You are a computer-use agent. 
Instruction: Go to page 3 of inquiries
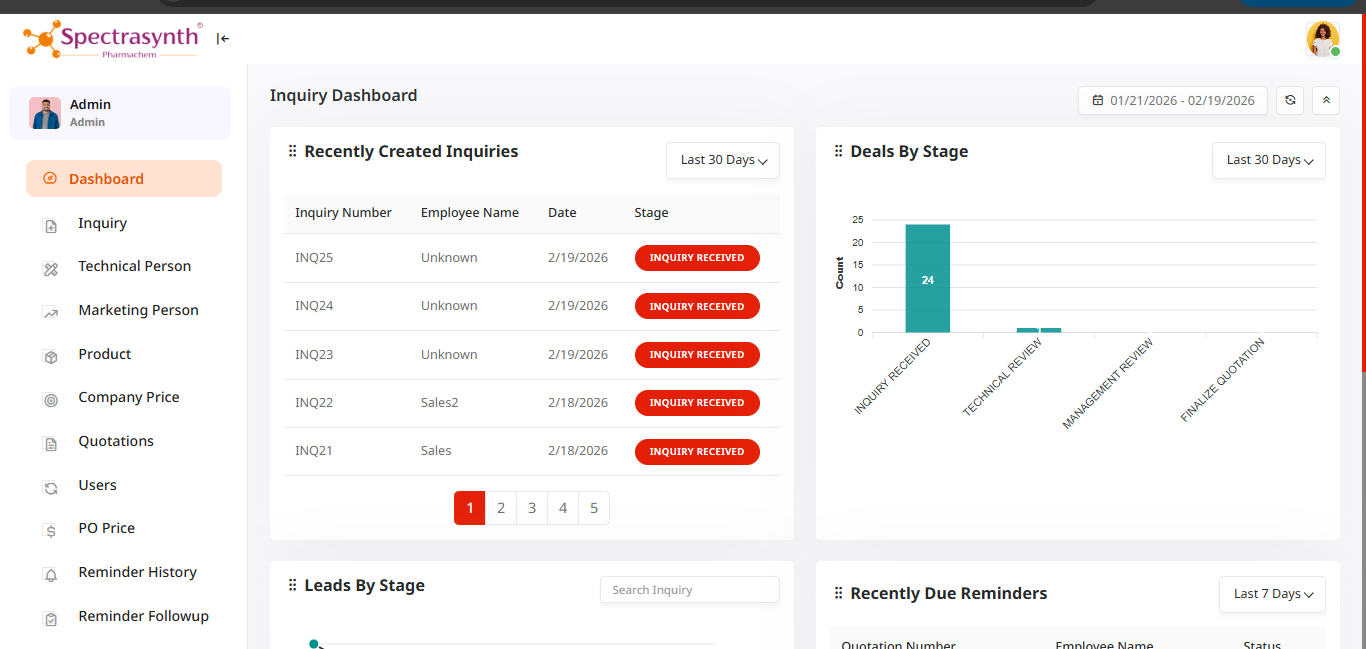click(532, 508)
